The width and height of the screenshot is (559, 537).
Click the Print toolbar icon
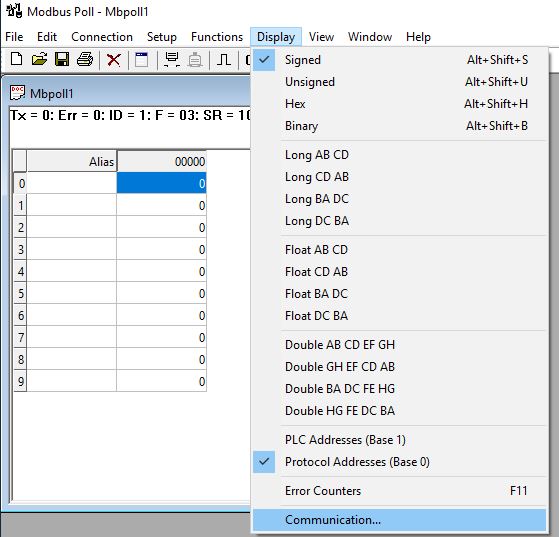85,59
